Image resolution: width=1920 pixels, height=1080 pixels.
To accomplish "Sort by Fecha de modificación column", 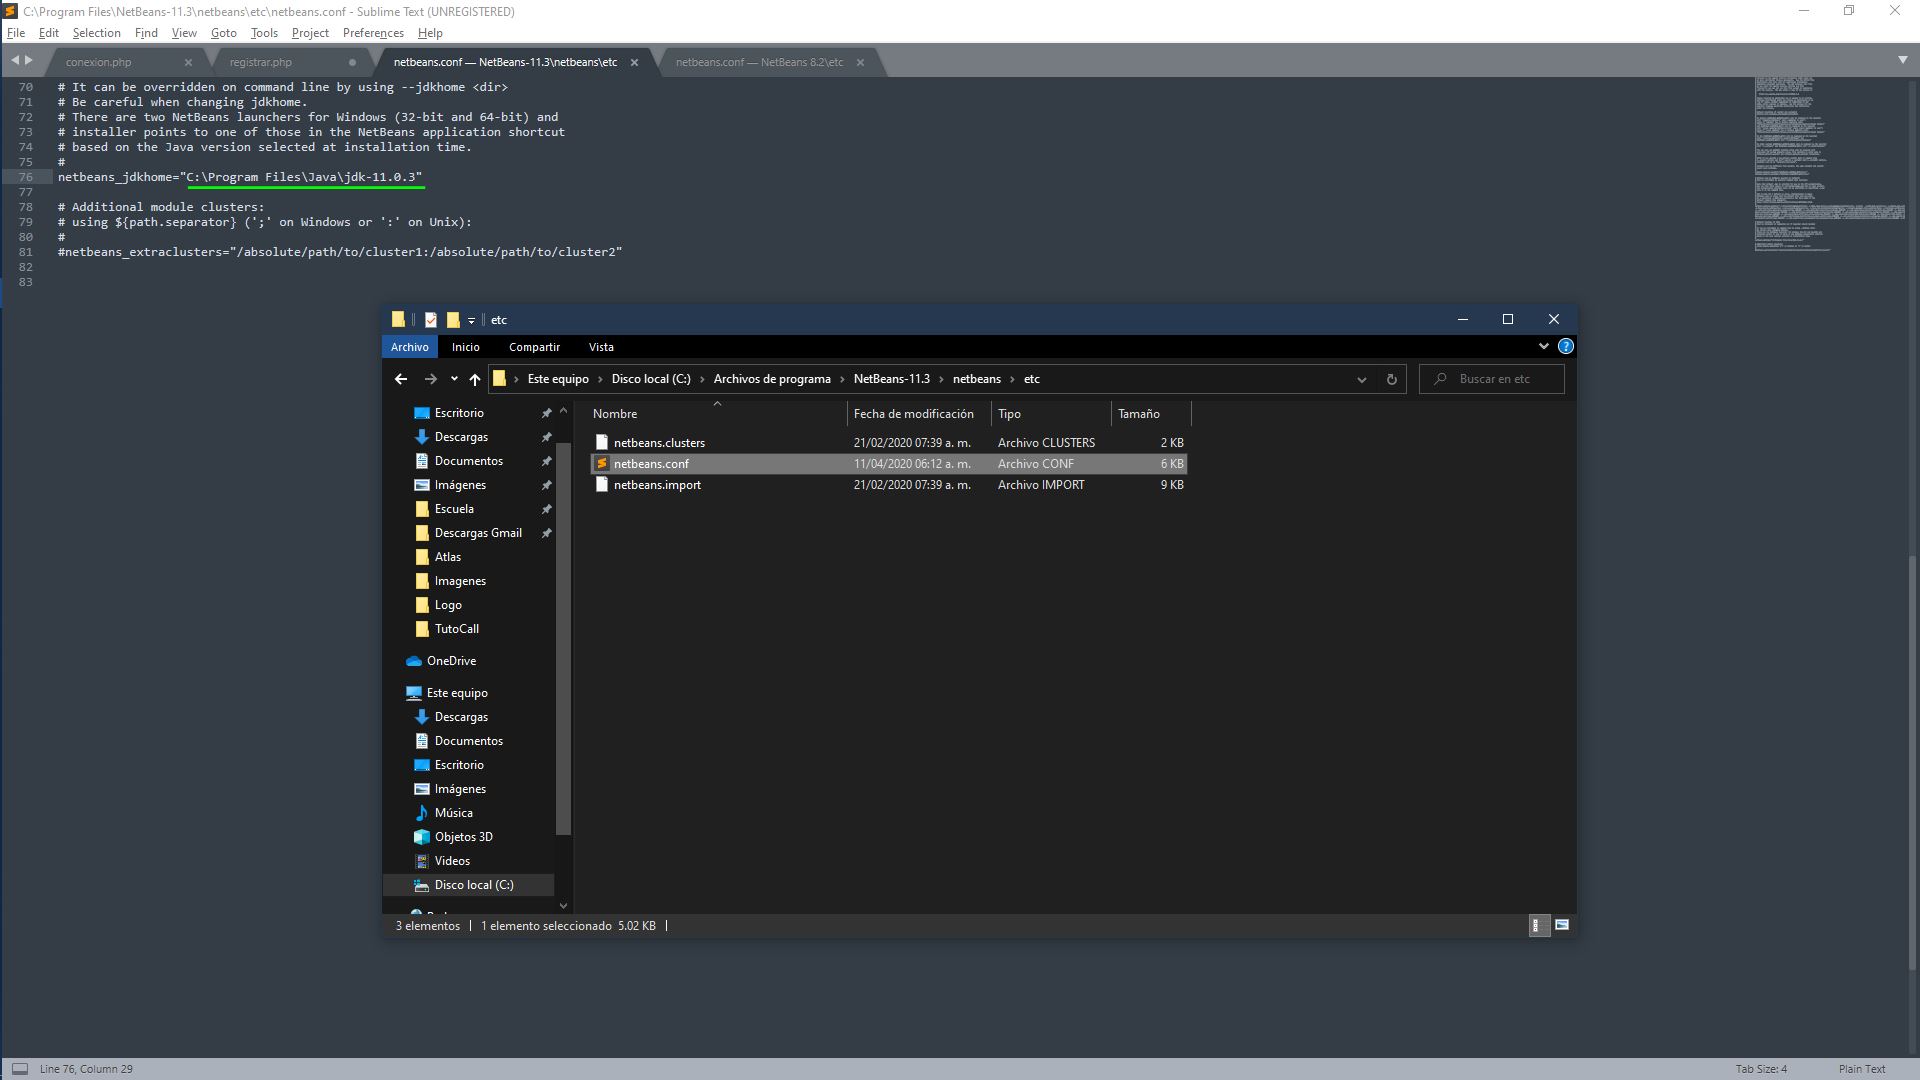I will (x=918, y=414).
